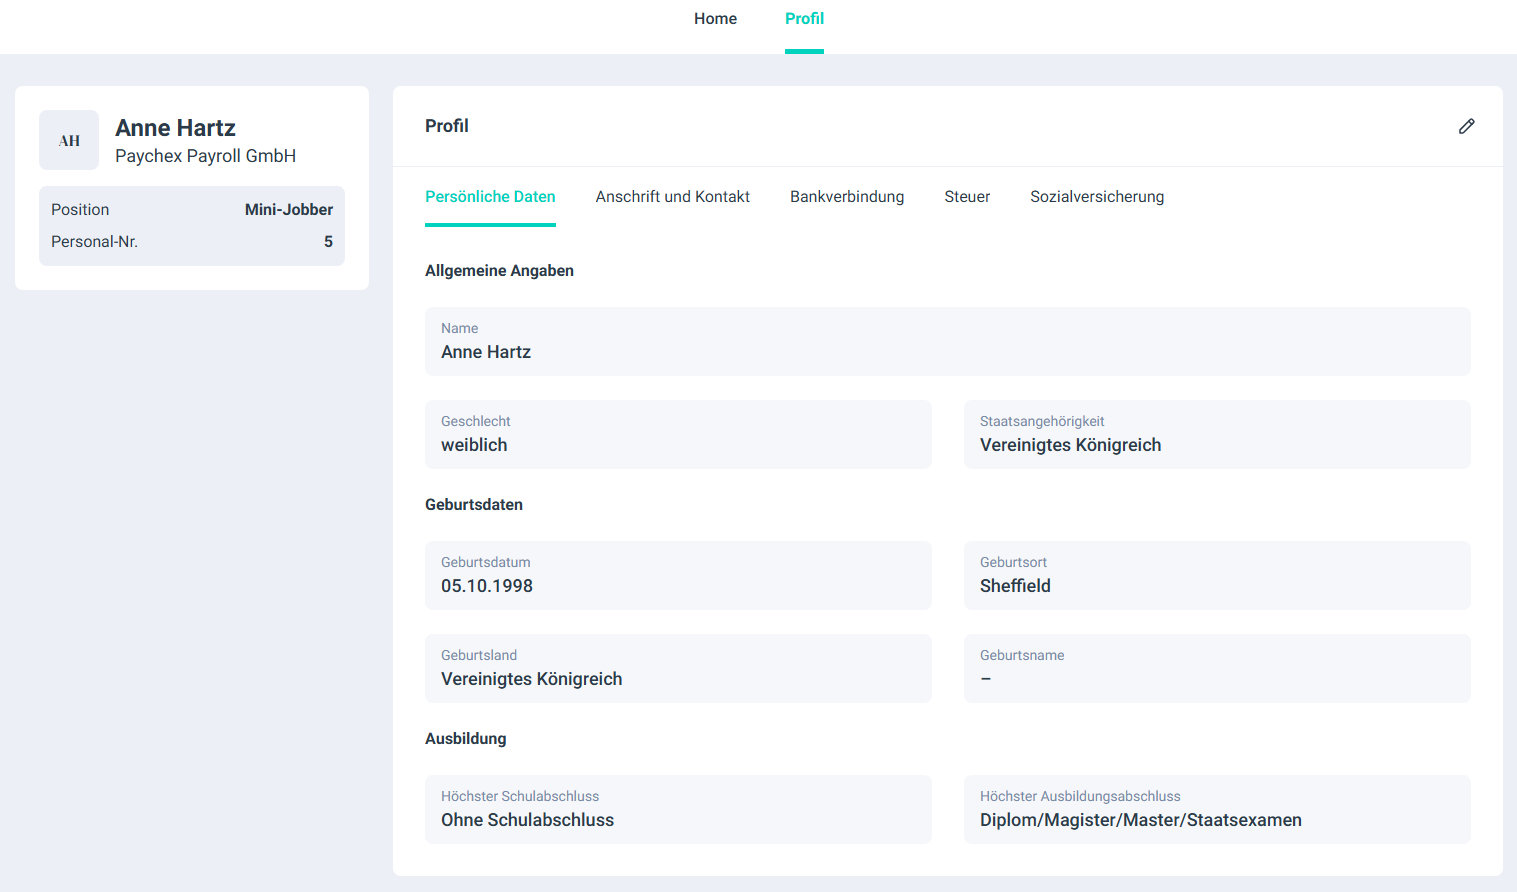Go to the Home tab

(715, 19)
